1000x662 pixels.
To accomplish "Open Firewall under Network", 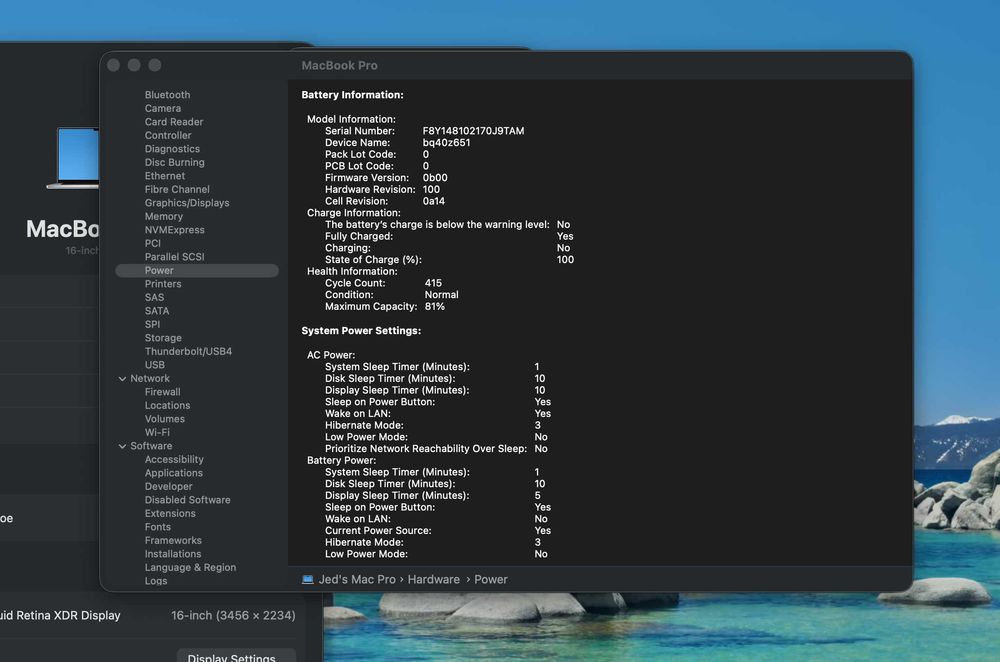I will 162,392.
